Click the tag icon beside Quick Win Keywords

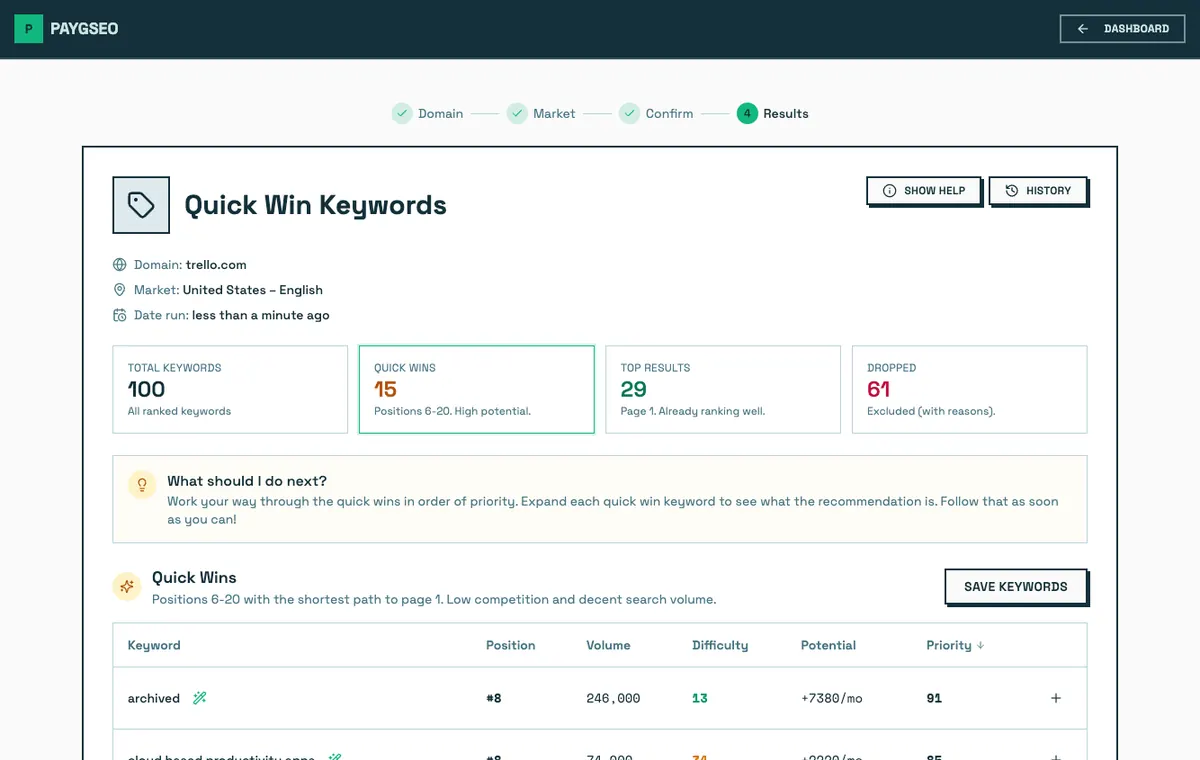141,205
